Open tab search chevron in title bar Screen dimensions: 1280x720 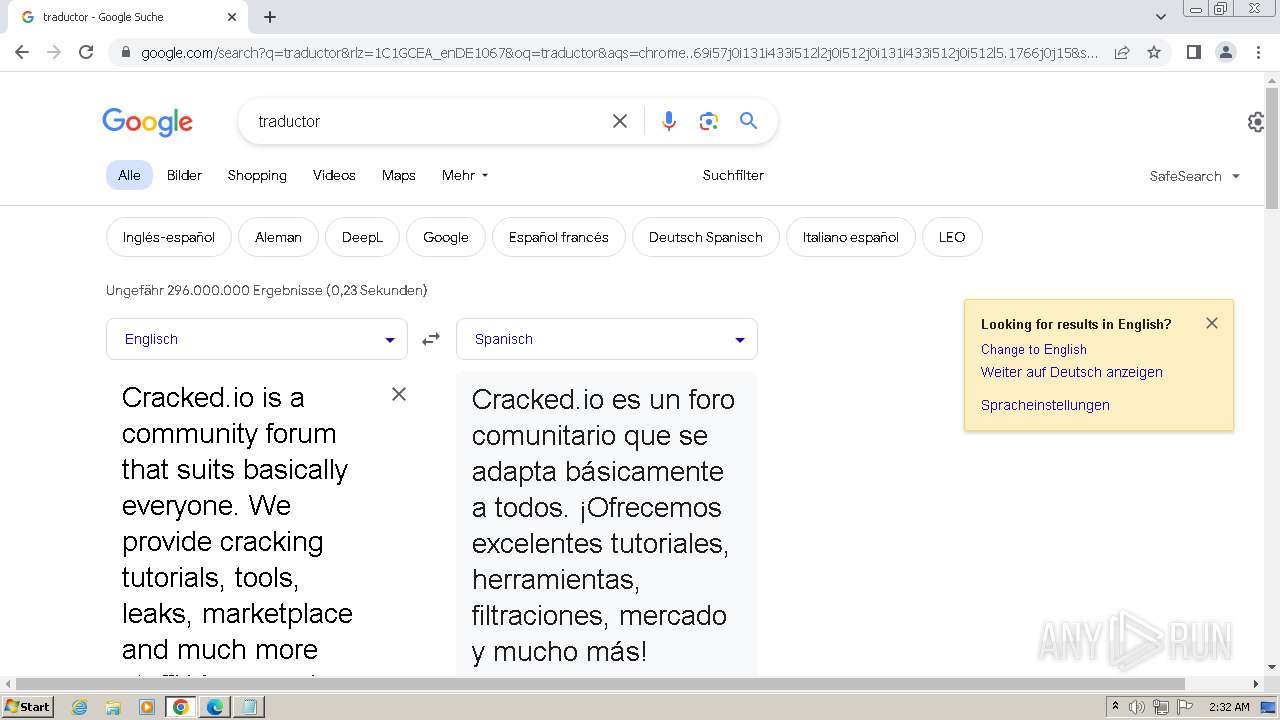[1161, 17]
